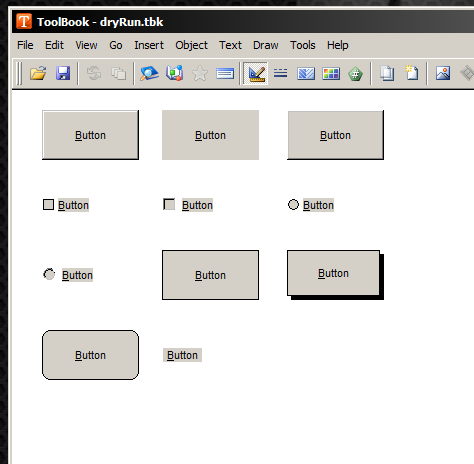474x464 pixels.
Task: Click the blue striped pattern palette icon
Action: pyautogui.click(x=306, y=73)
